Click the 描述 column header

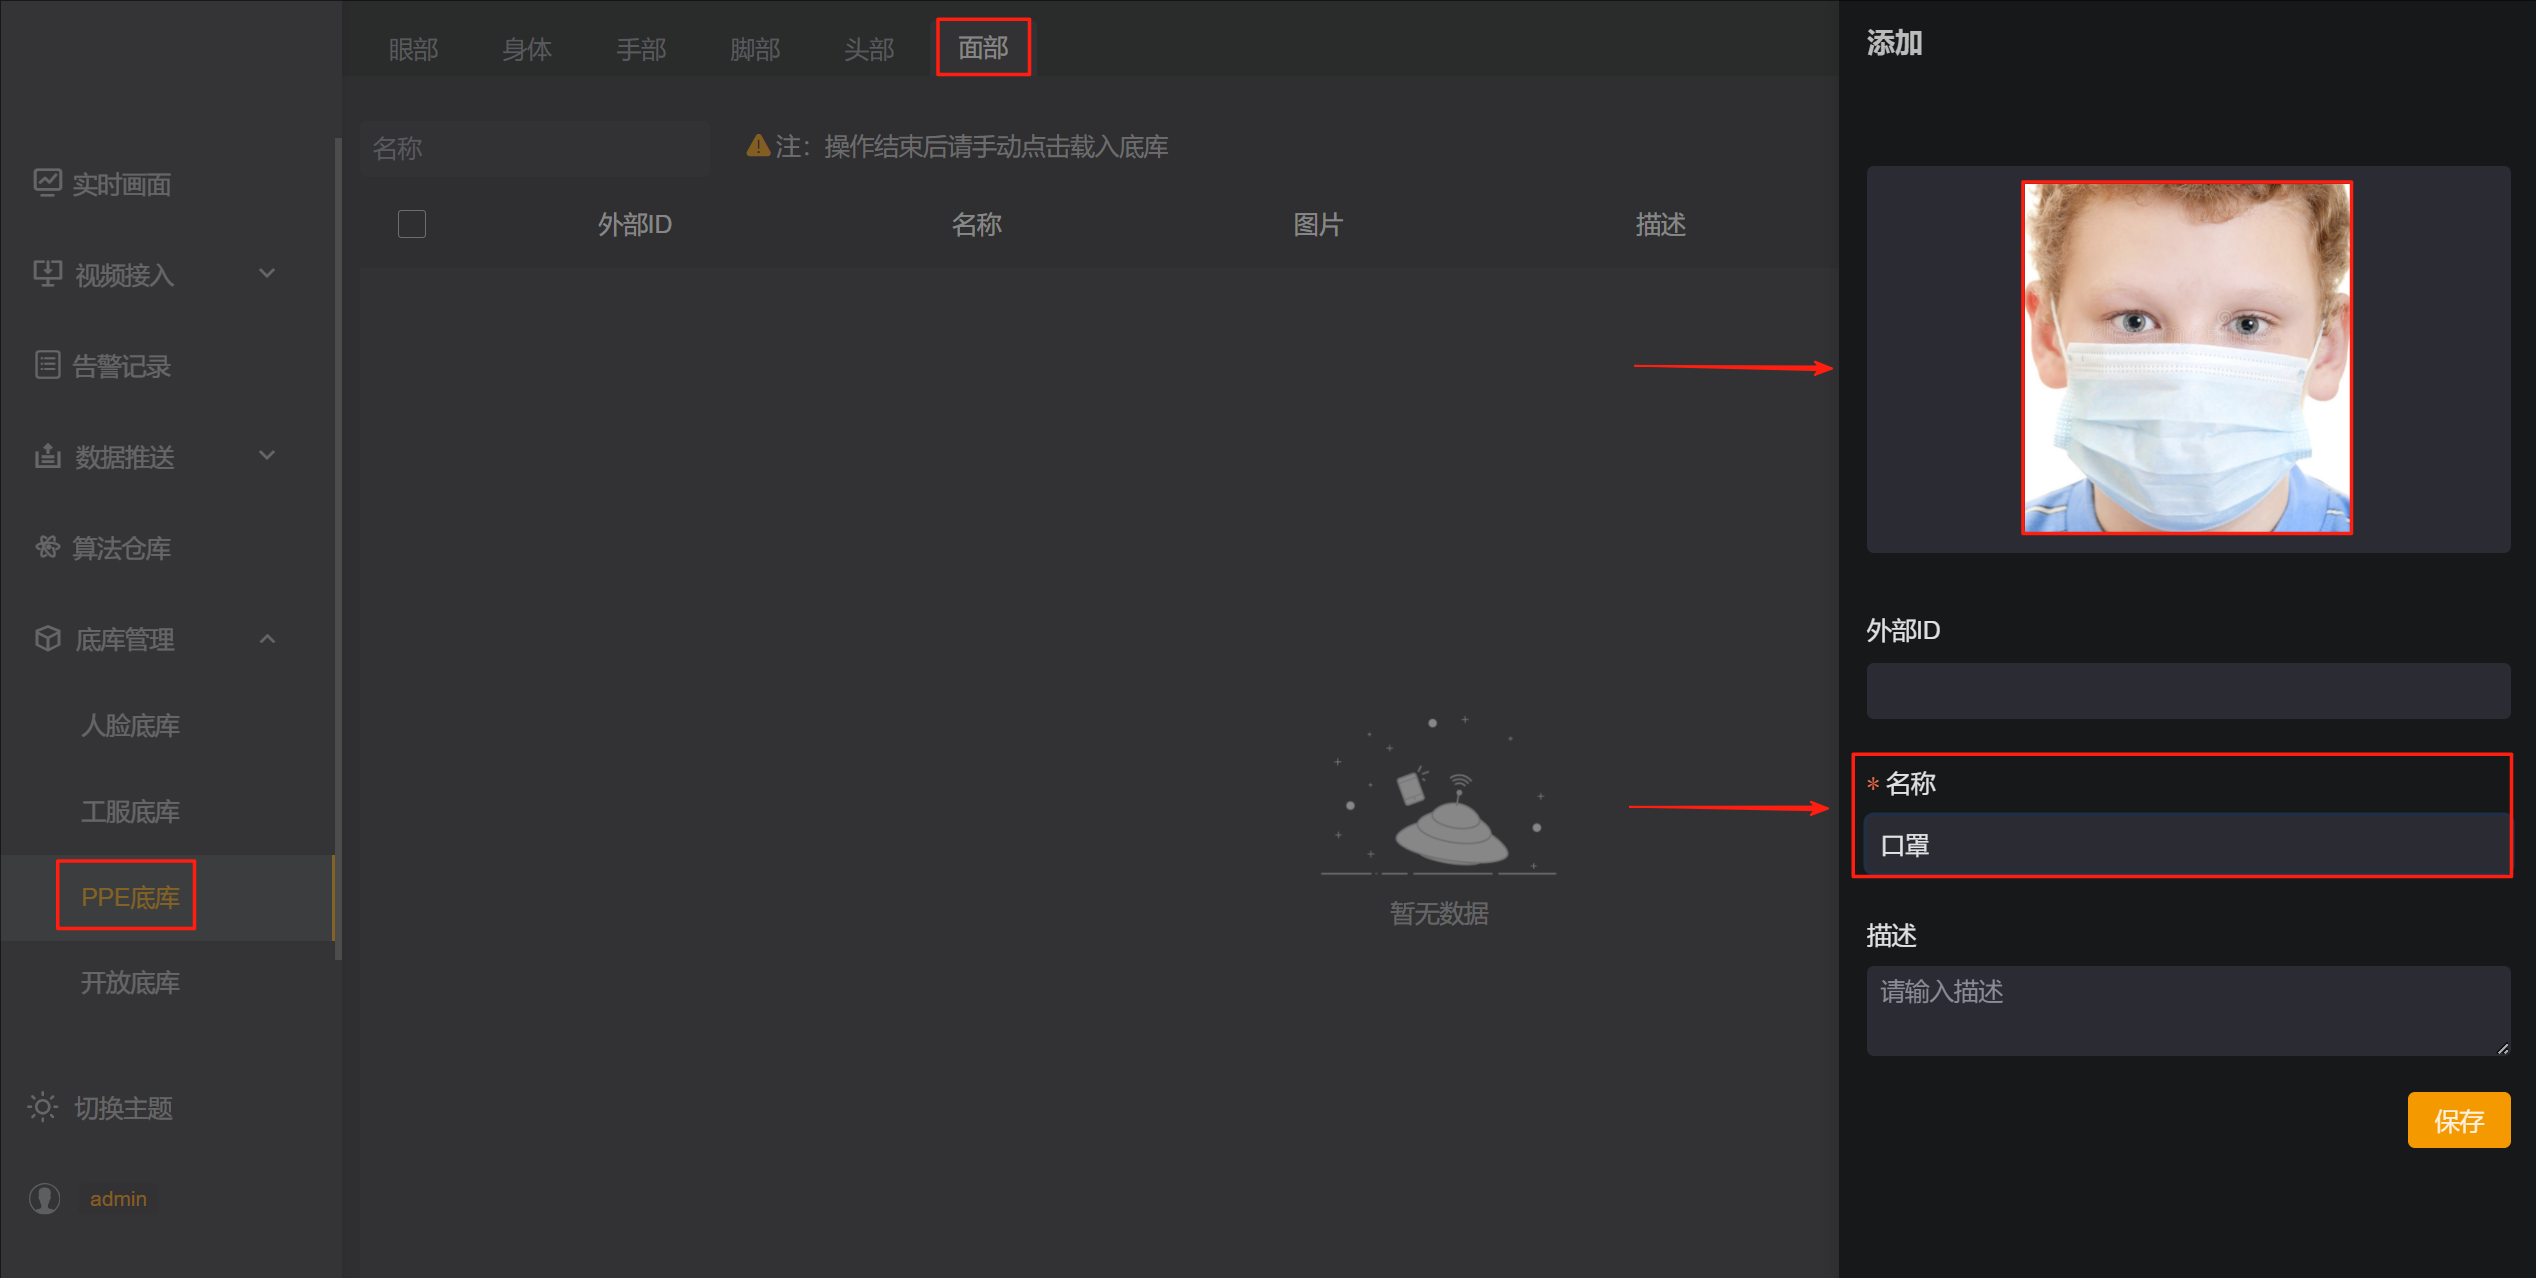point(1661,224)
